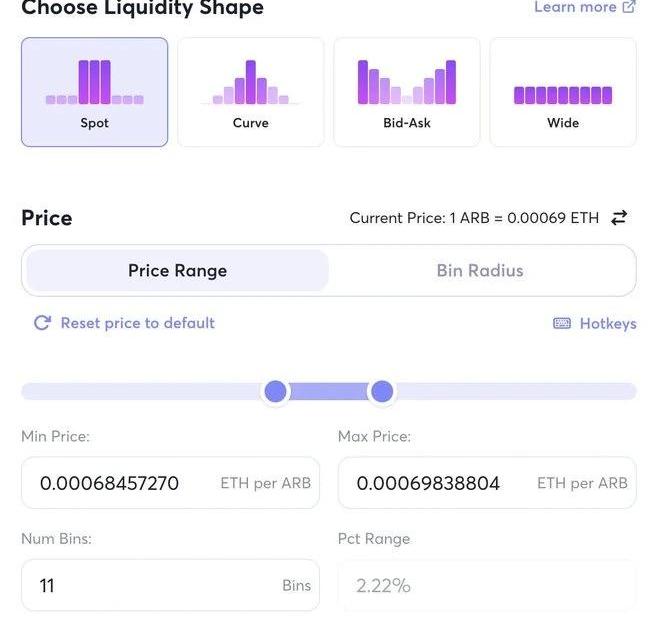
Task: Click the external link icon beside Learn more
Action: pyautogui.click(x=629, y=7)
